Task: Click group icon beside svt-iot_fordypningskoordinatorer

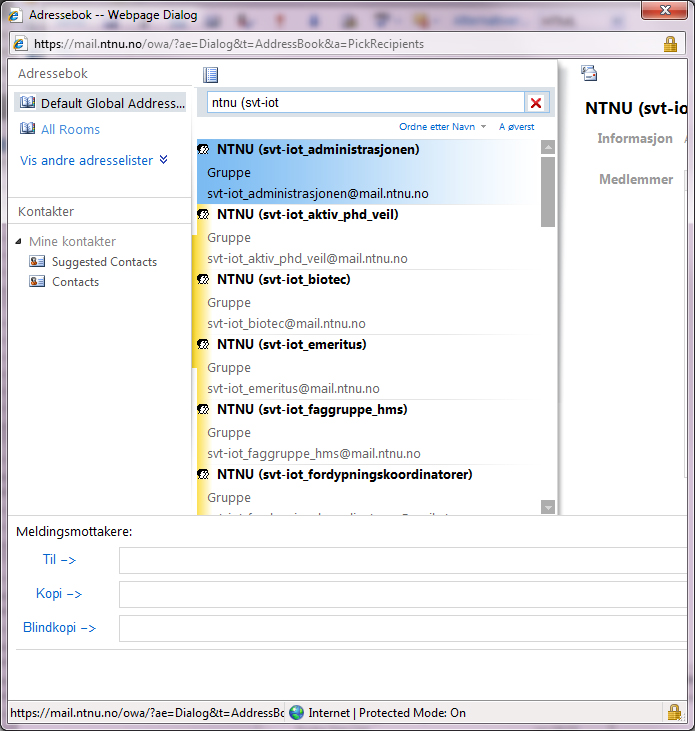Action: coord(203,475)
